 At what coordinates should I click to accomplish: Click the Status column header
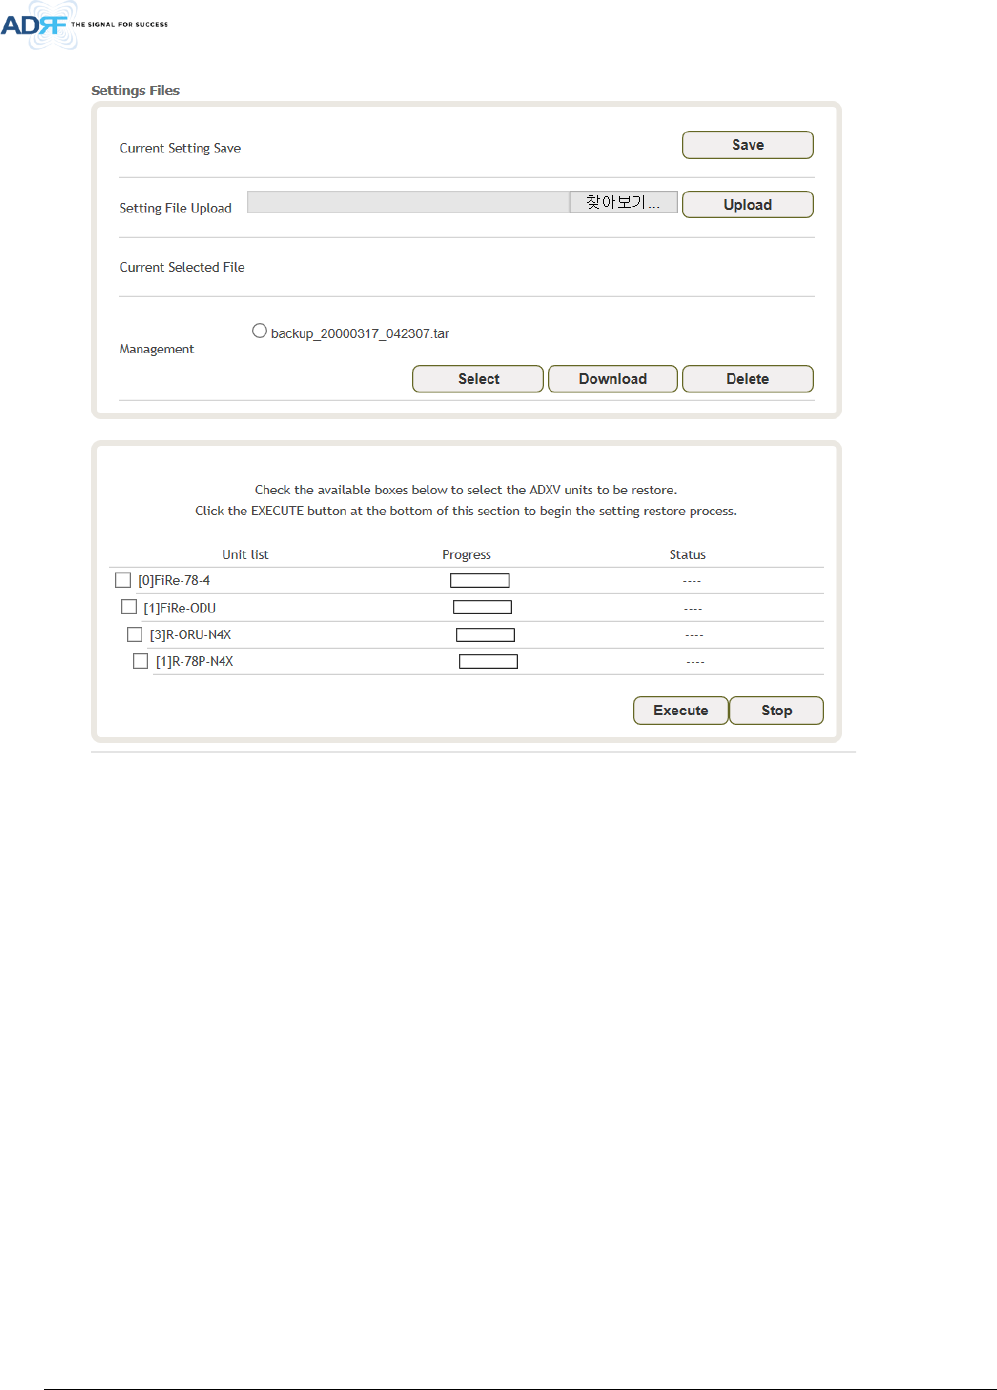click(x=688, y=555)
